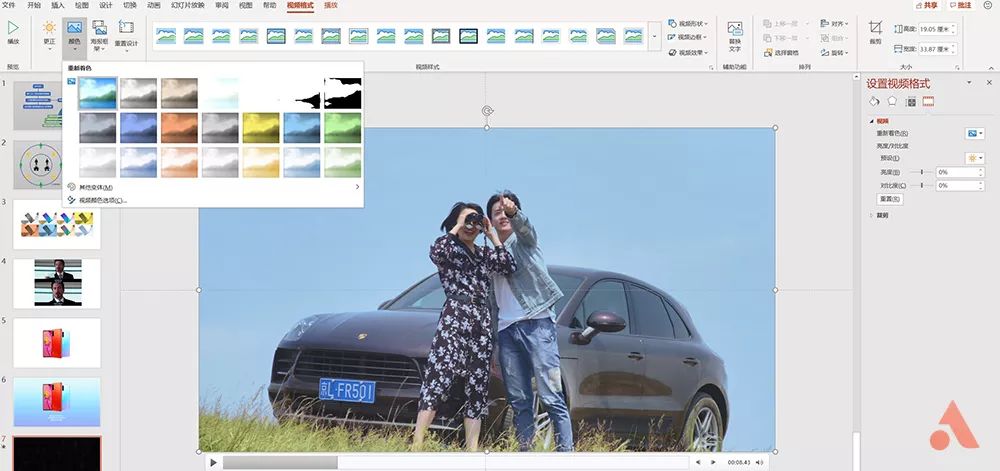Click Send Backward (下移一层) button
Viewport: 1000px width, 471px height.
click(x=786, y=38)
